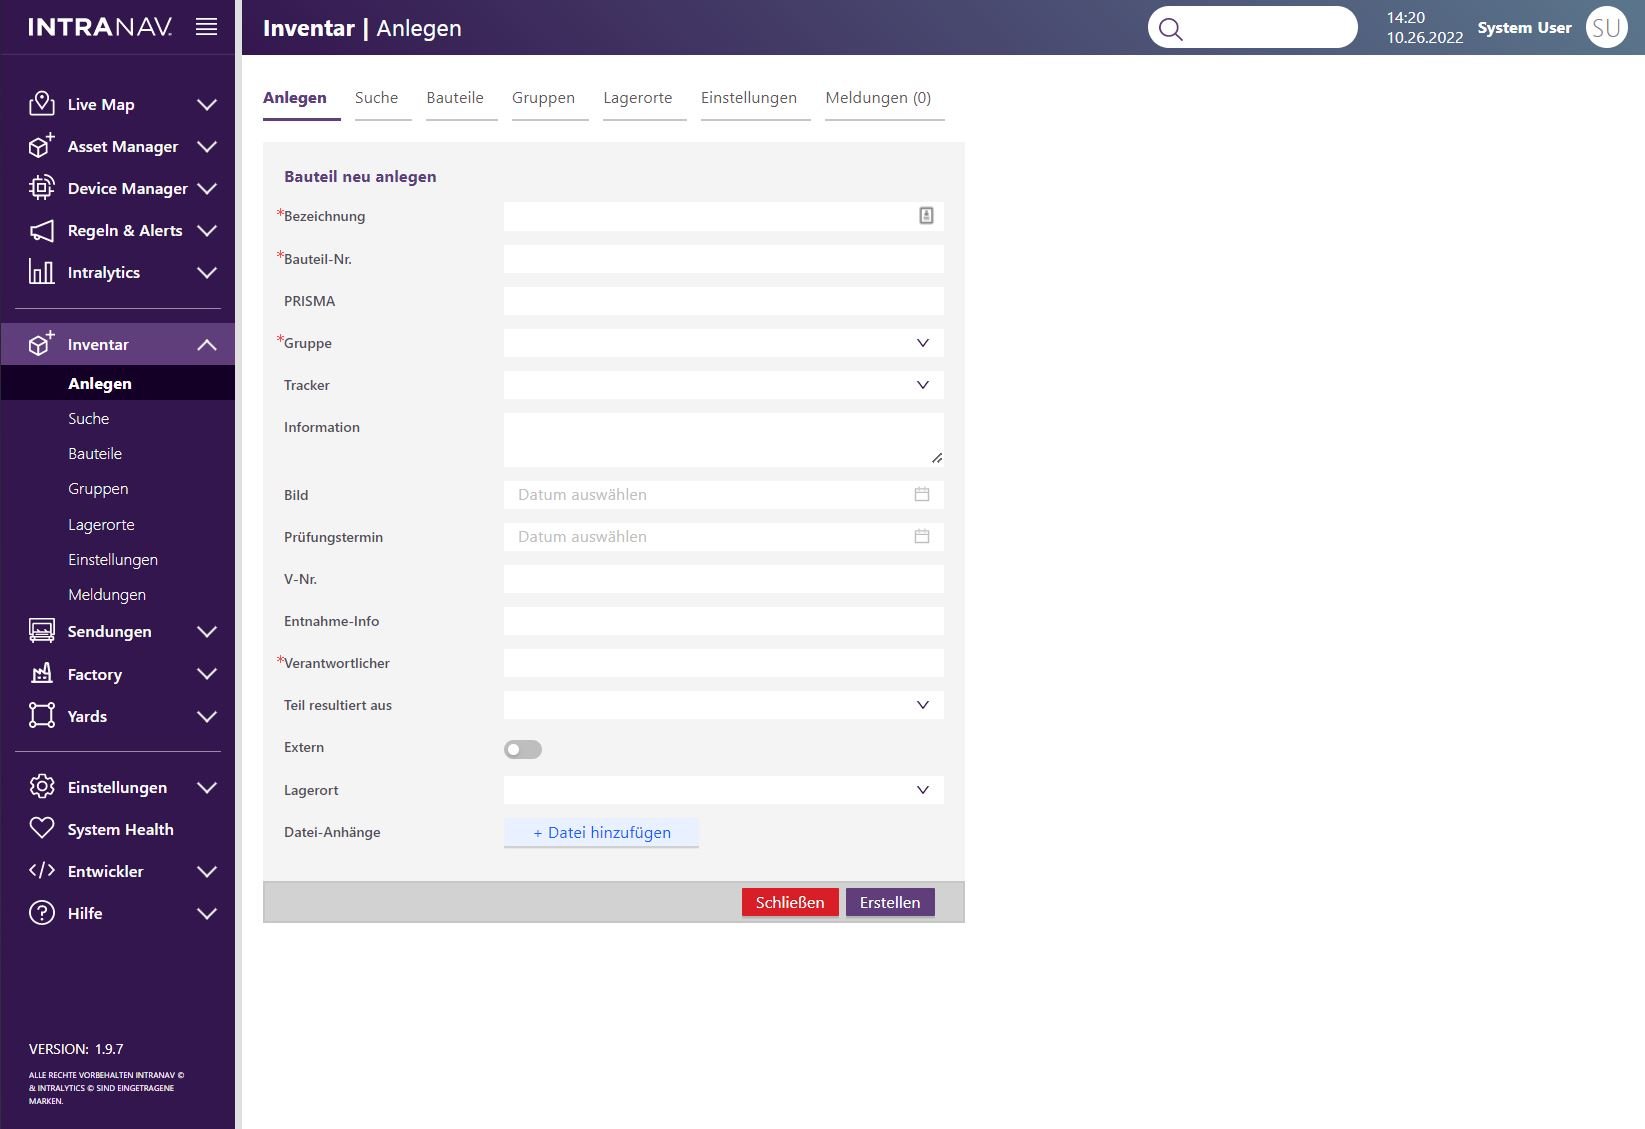Expand the sidebar Einstellungen chevron

tap(207, 787)
